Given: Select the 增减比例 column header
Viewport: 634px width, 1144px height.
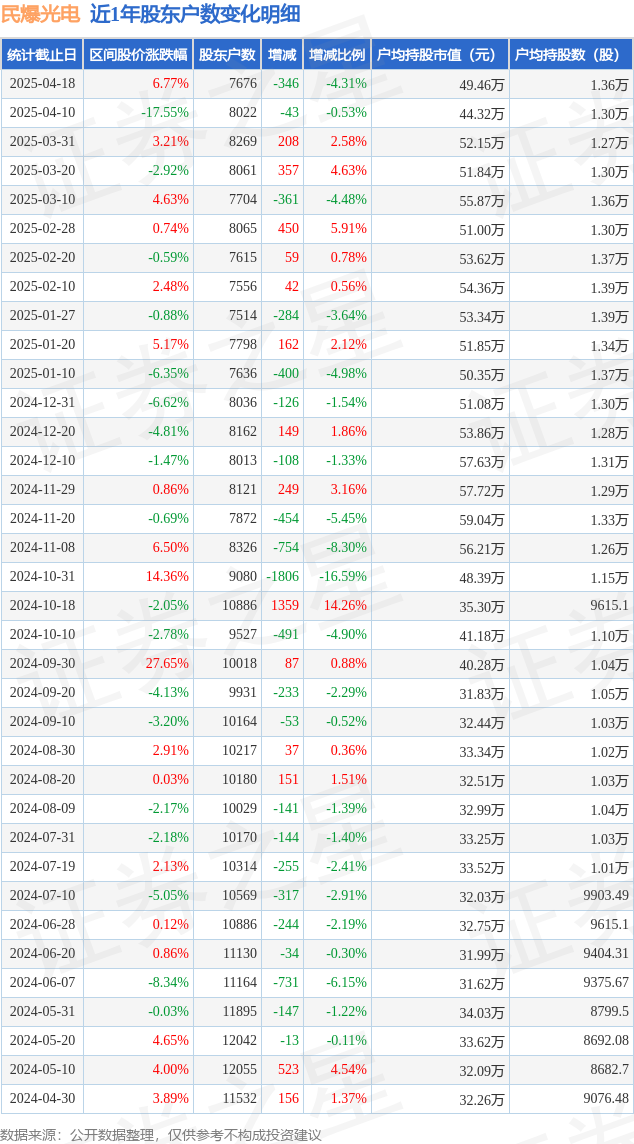Looking at the screenshot, I should tap(337, 55).
